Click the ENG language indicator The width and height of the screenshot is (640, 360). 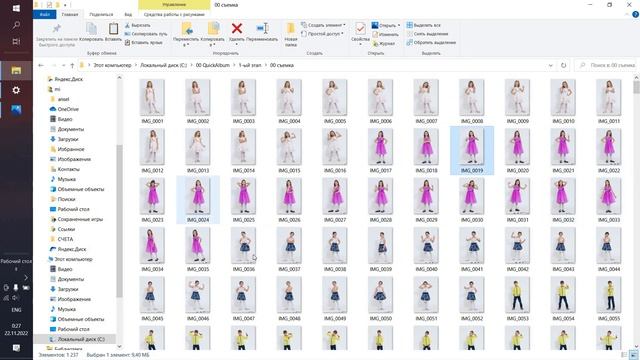(x=16, y=310)
